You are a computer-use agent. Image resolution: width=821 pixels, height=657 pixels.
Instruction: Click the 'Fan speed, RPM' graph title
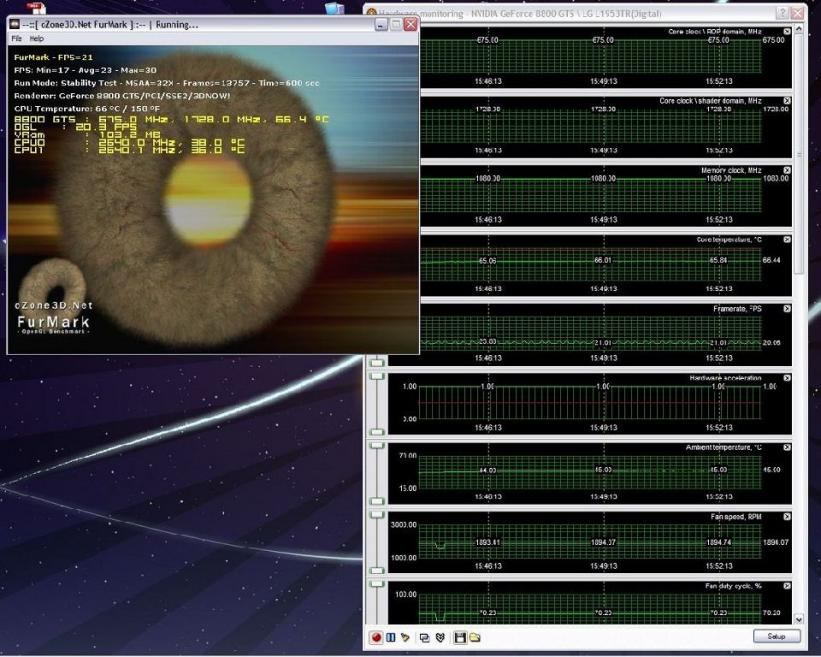point(736,517)
